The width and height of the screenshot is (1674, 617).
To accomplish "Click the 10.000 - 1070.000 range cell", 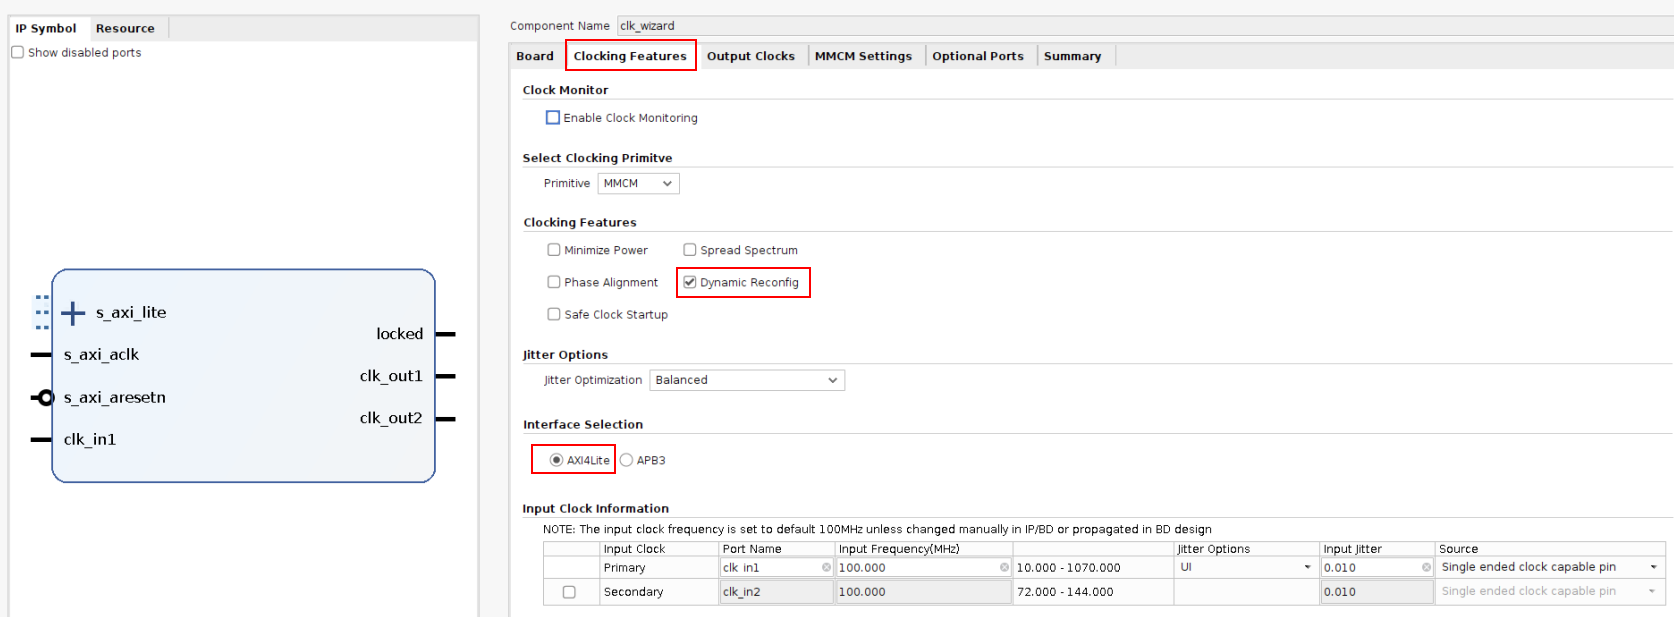I will click(x=1093, y=568).
